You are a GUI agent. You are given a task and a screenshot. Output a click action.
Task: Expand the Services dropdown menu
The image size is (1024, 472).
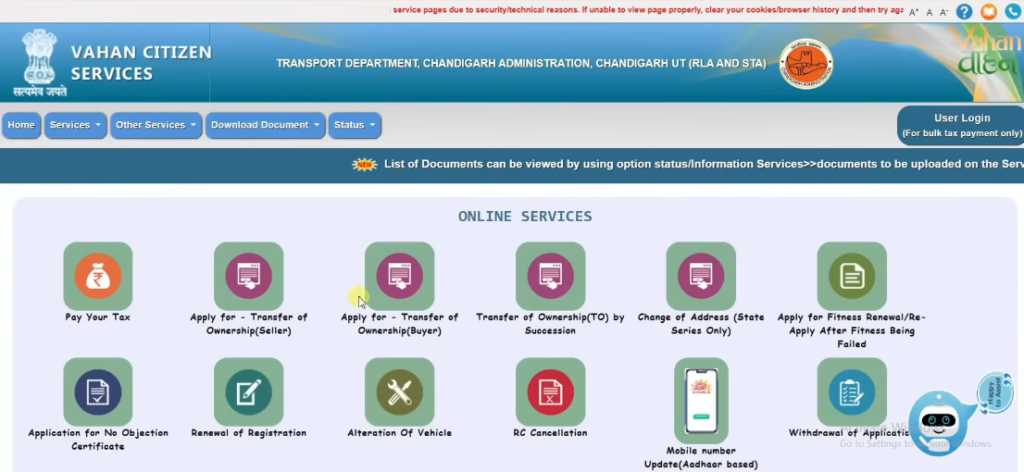click(76, 125)
